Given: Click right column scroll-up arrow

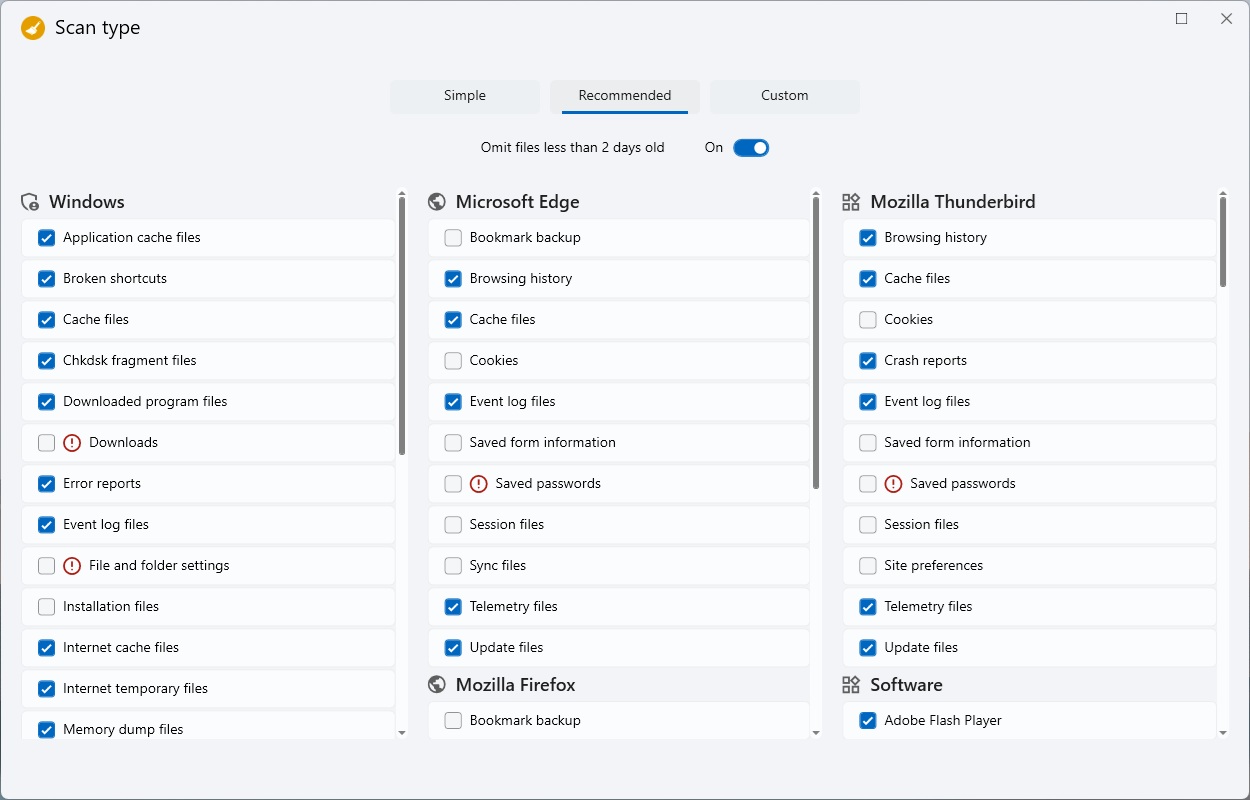Looking at the screenshot, I should [x=1223, y=195].
